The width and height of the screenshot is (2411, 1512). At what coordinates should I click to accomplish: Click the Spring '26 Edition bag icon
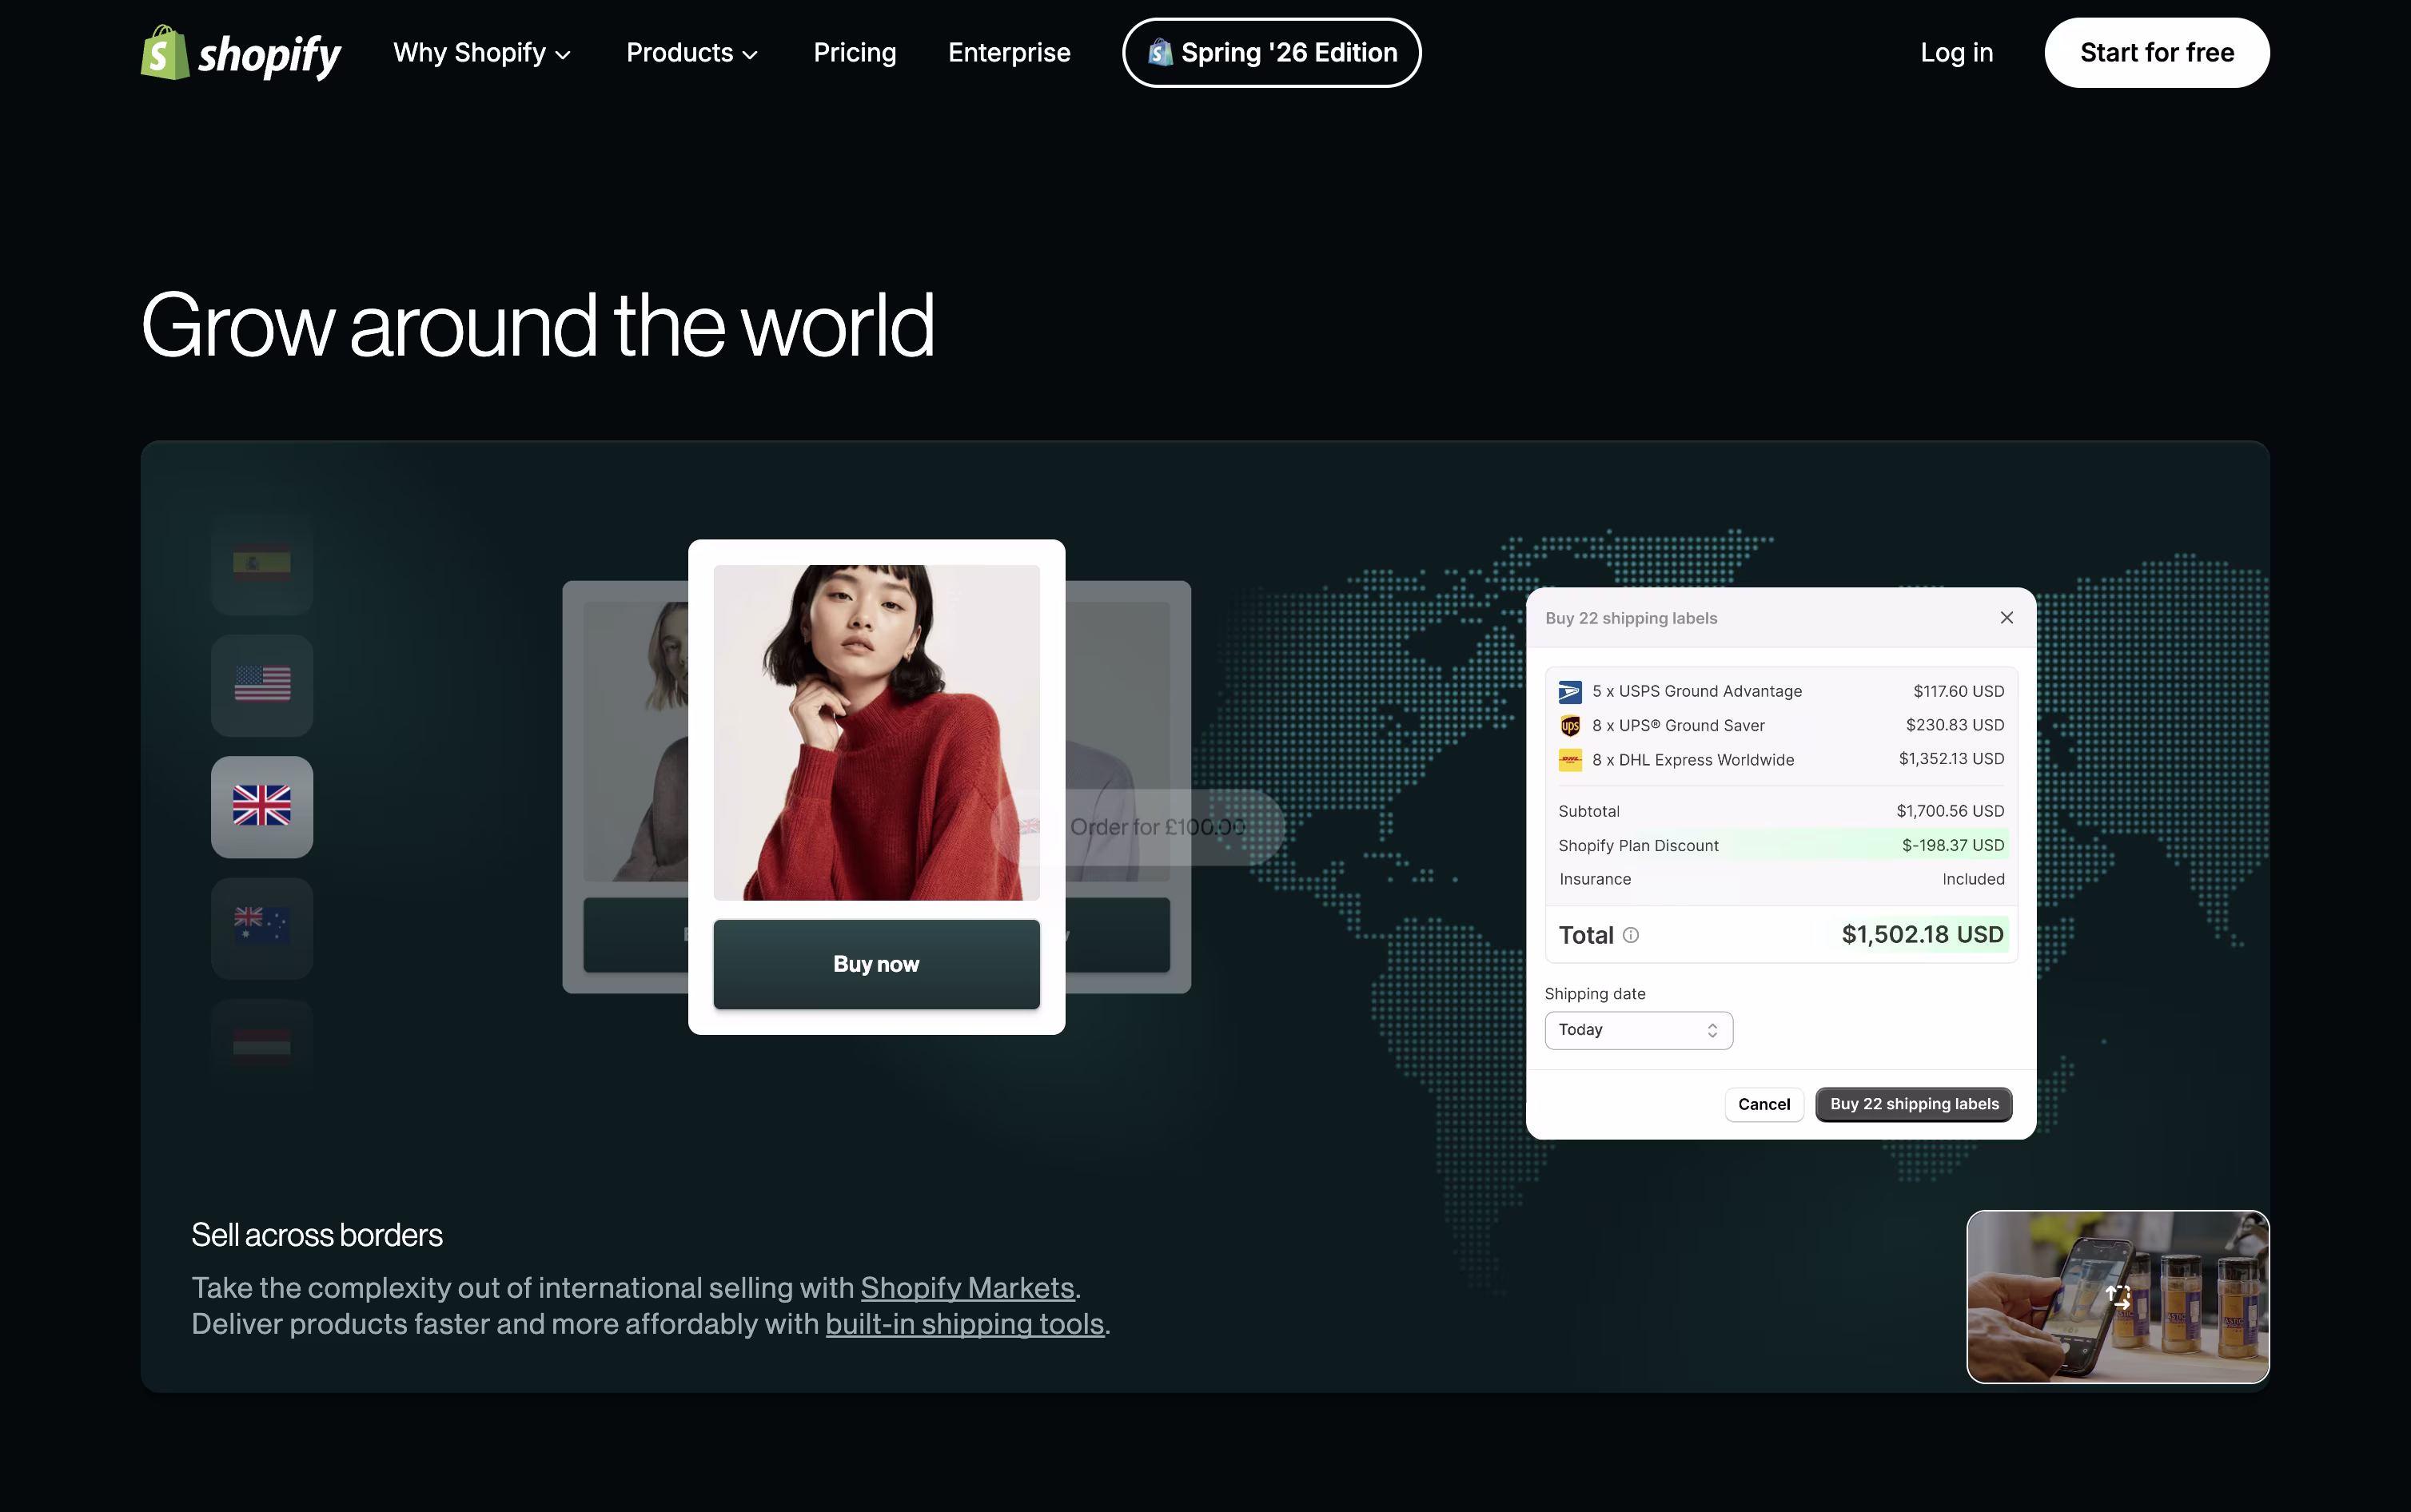[1160, 52]
